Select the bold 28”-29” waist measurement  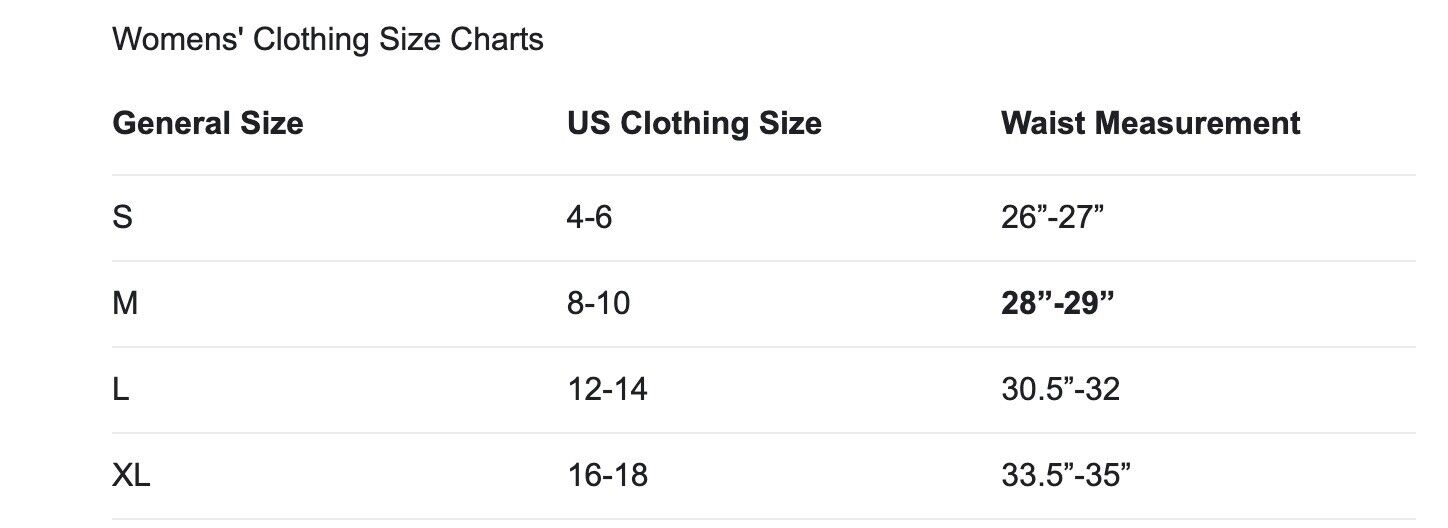click(x=1057, y=303)
